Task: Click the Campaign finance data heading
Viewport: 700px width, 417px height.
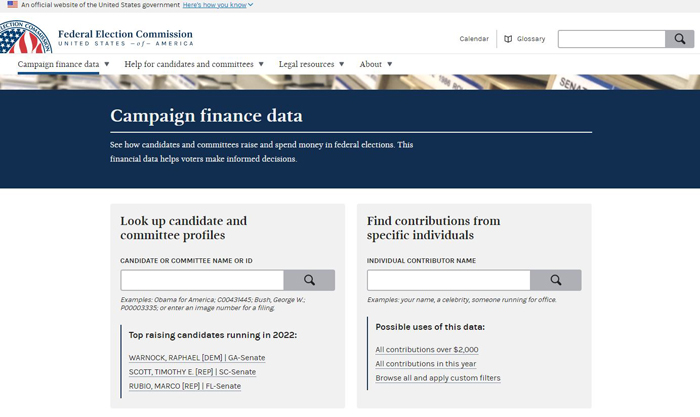Action: coord(206,116)
